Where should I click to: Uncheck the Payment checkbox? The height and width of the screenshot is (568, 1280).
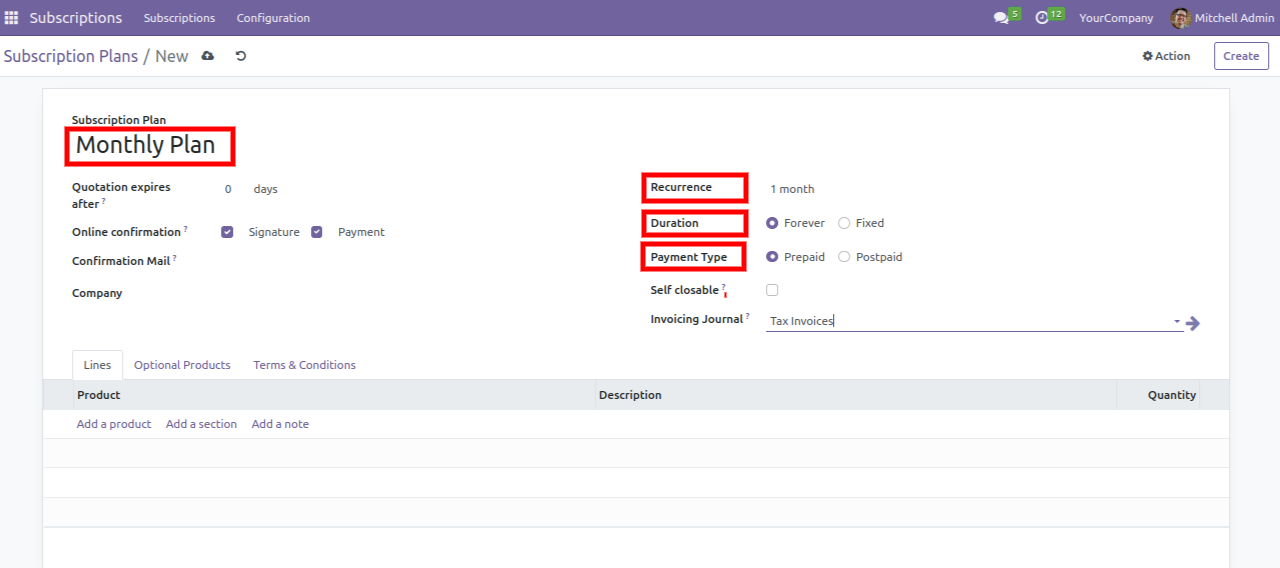coord(317,232)
